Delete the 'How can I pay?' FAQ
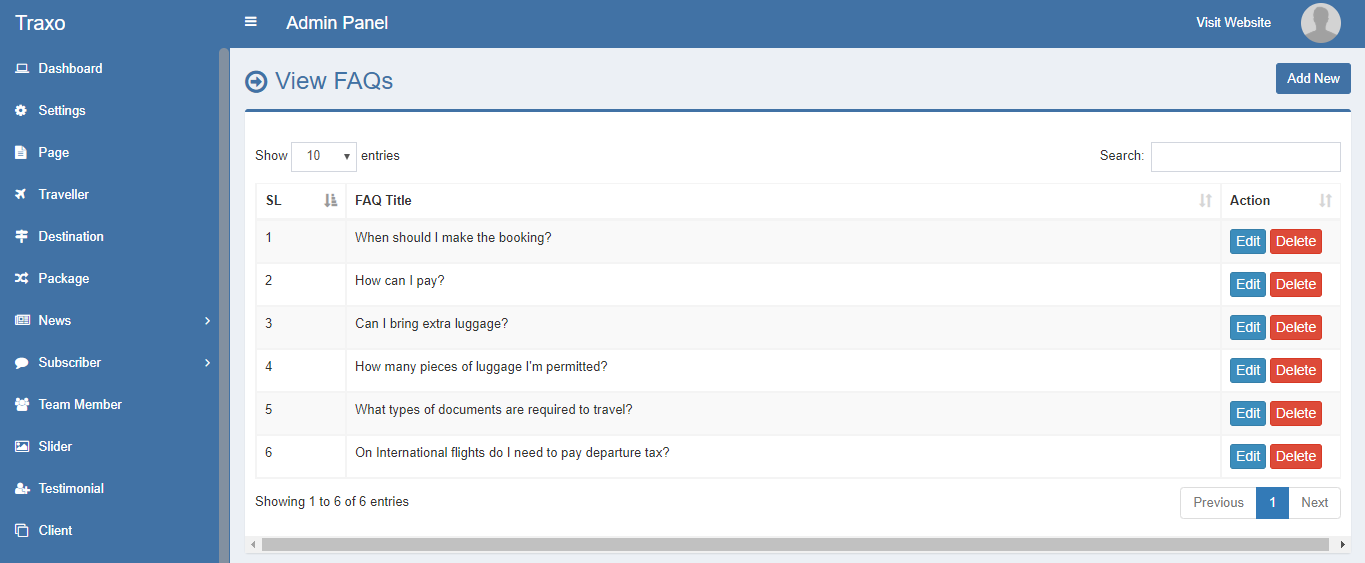The width and height of the screenshot is (1365, 563). pos(1295,285)
